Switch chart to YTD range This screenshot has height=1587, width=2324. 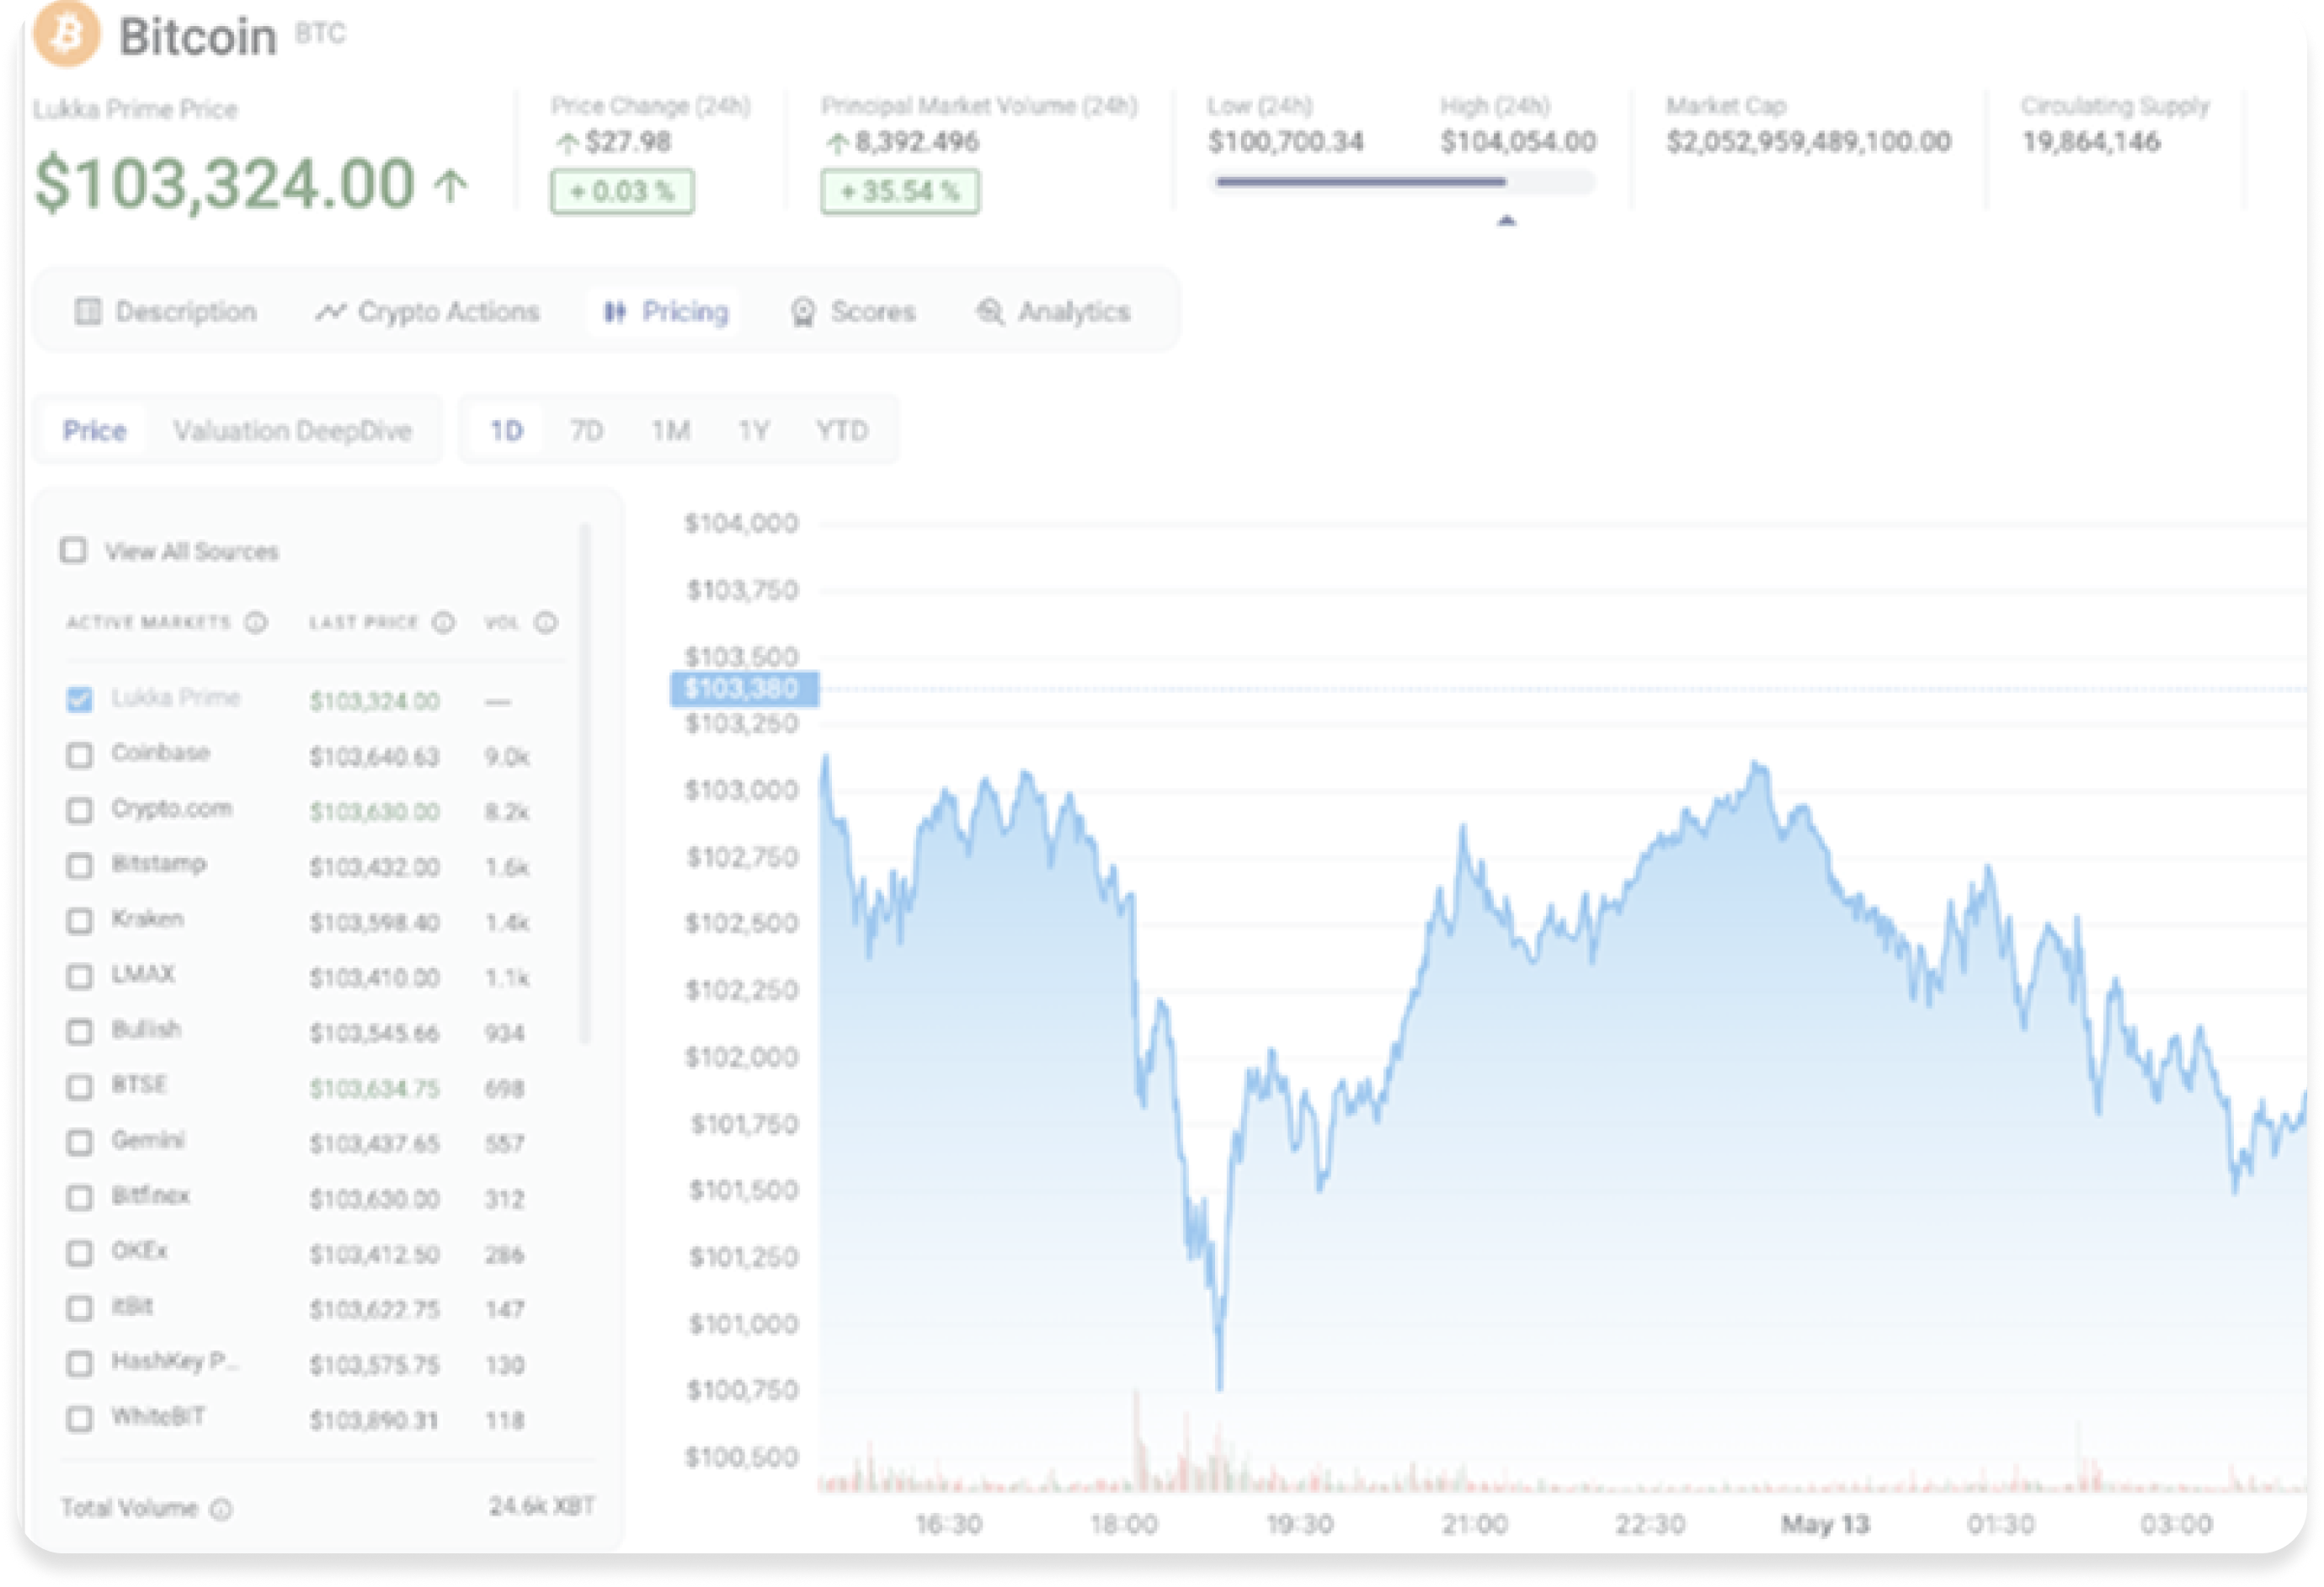pos(842,431)
